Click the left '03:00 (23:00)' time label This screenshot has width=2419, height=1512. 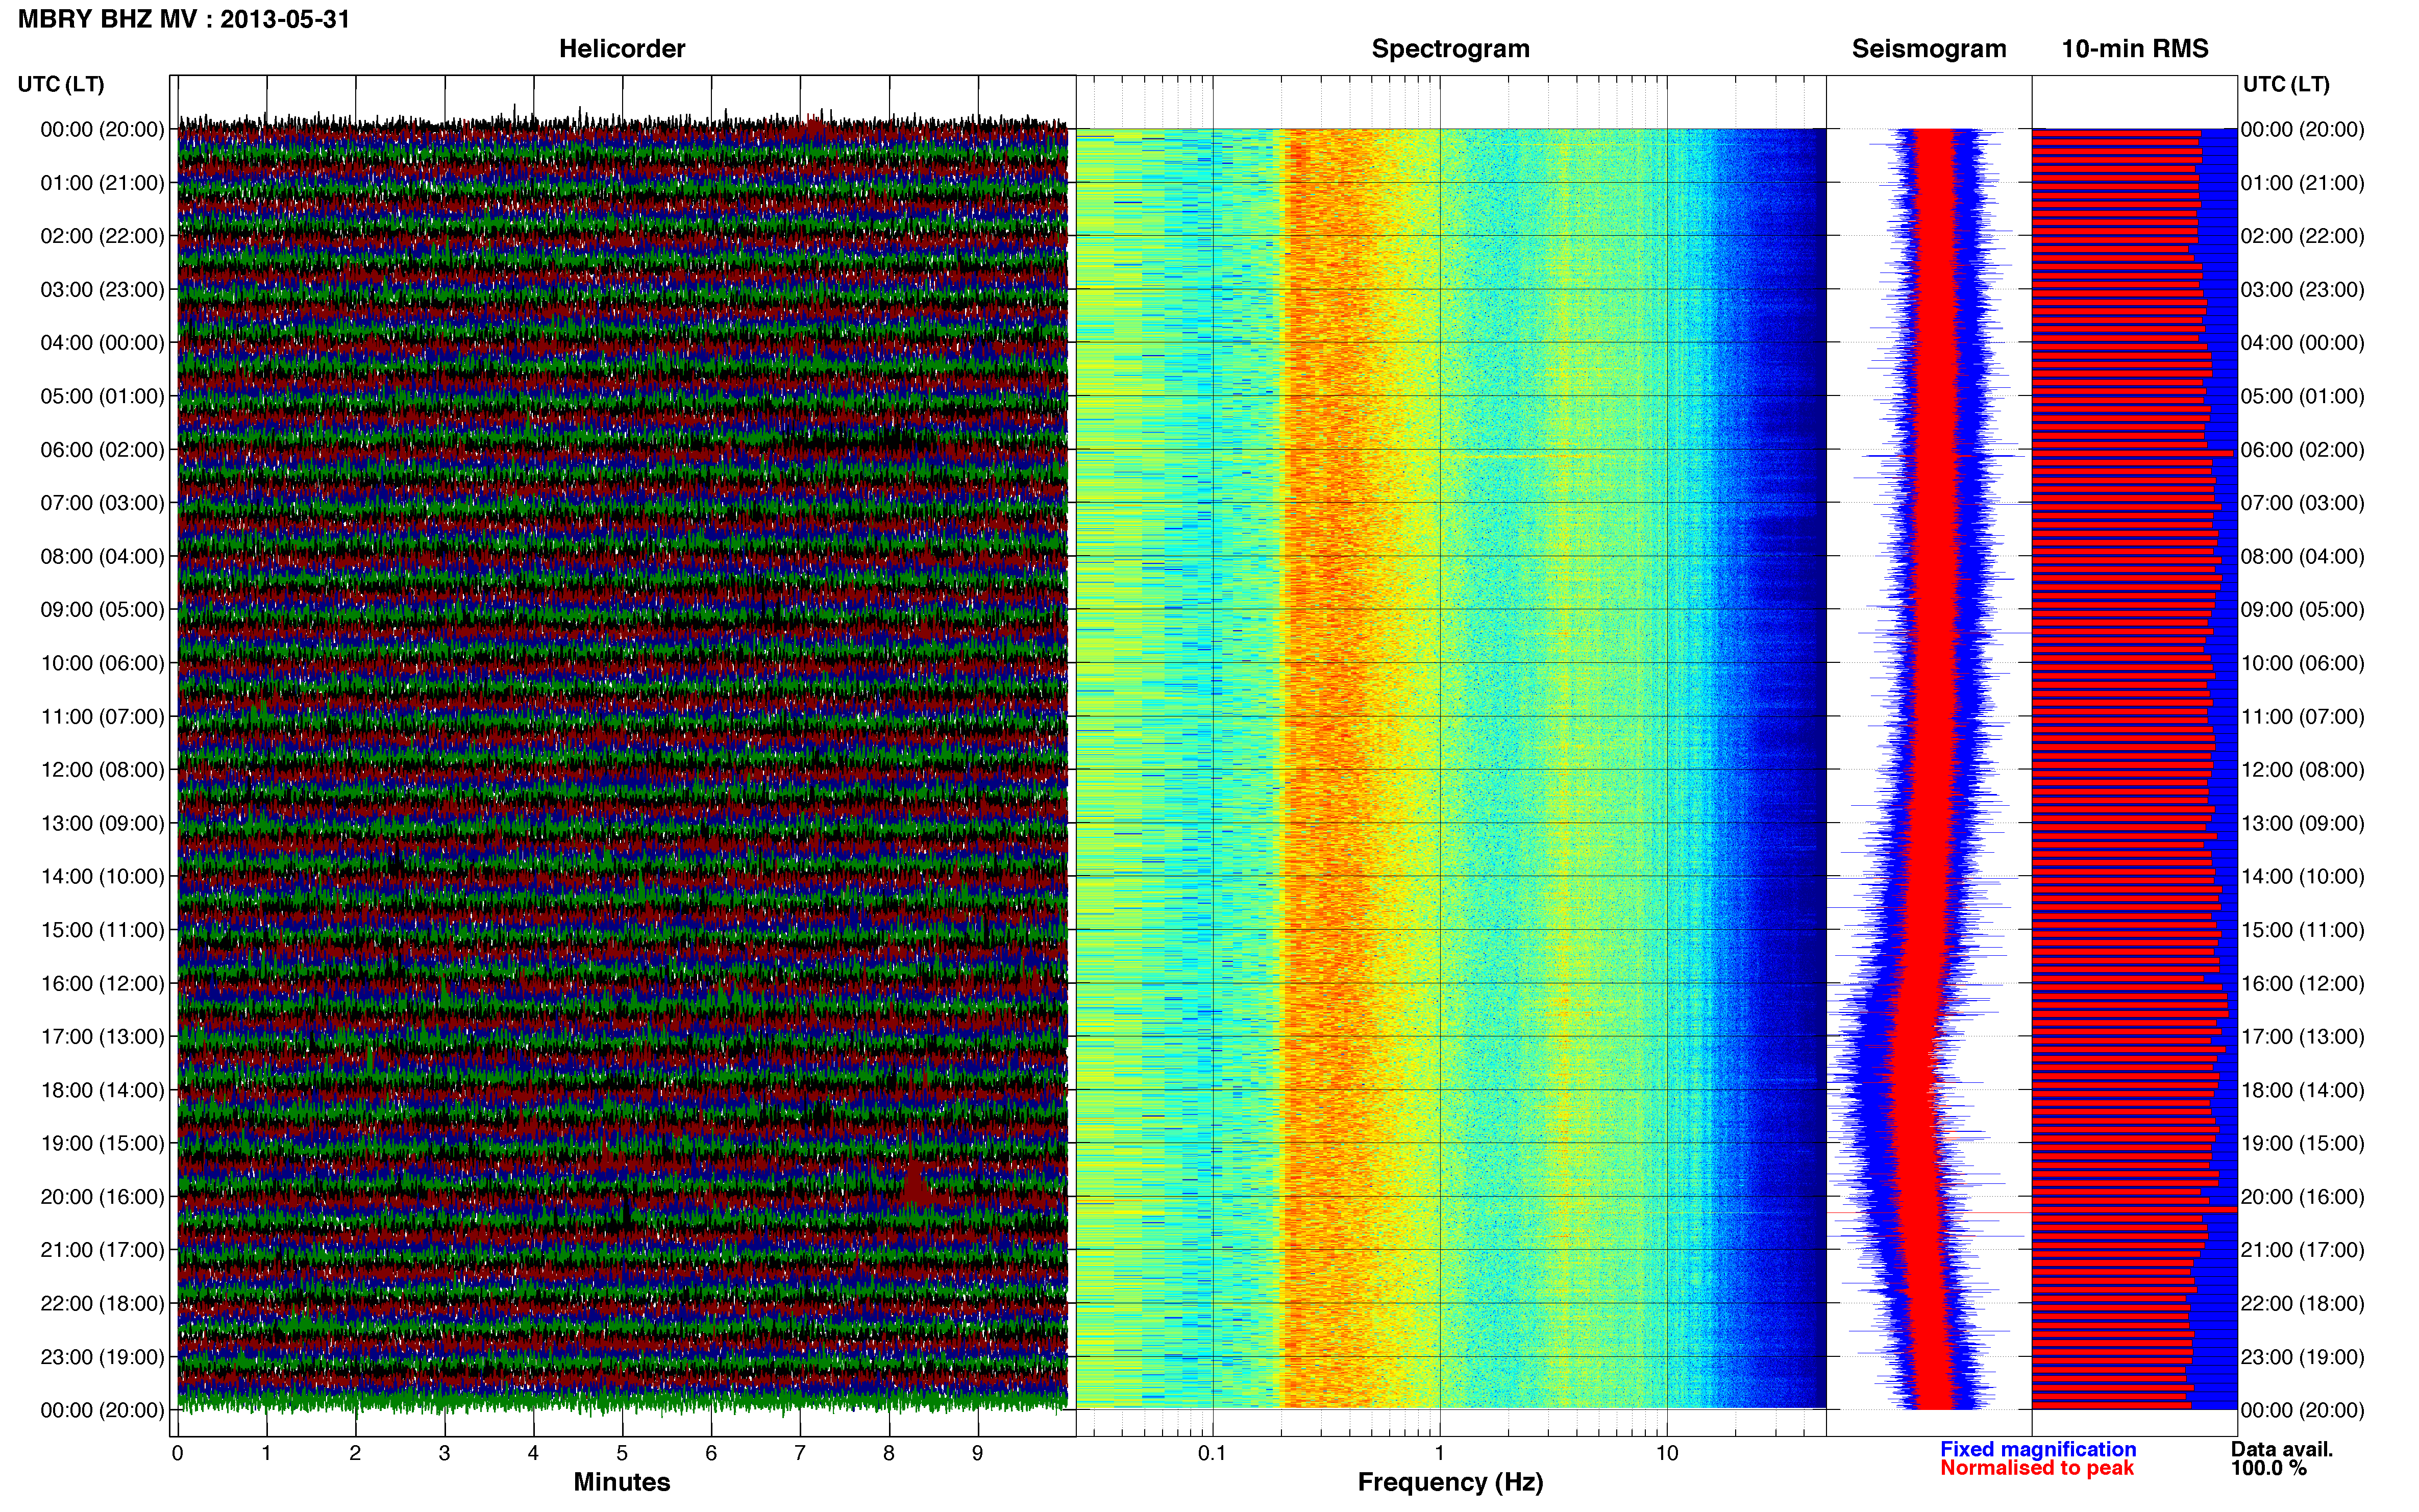[x=102, y=290]
